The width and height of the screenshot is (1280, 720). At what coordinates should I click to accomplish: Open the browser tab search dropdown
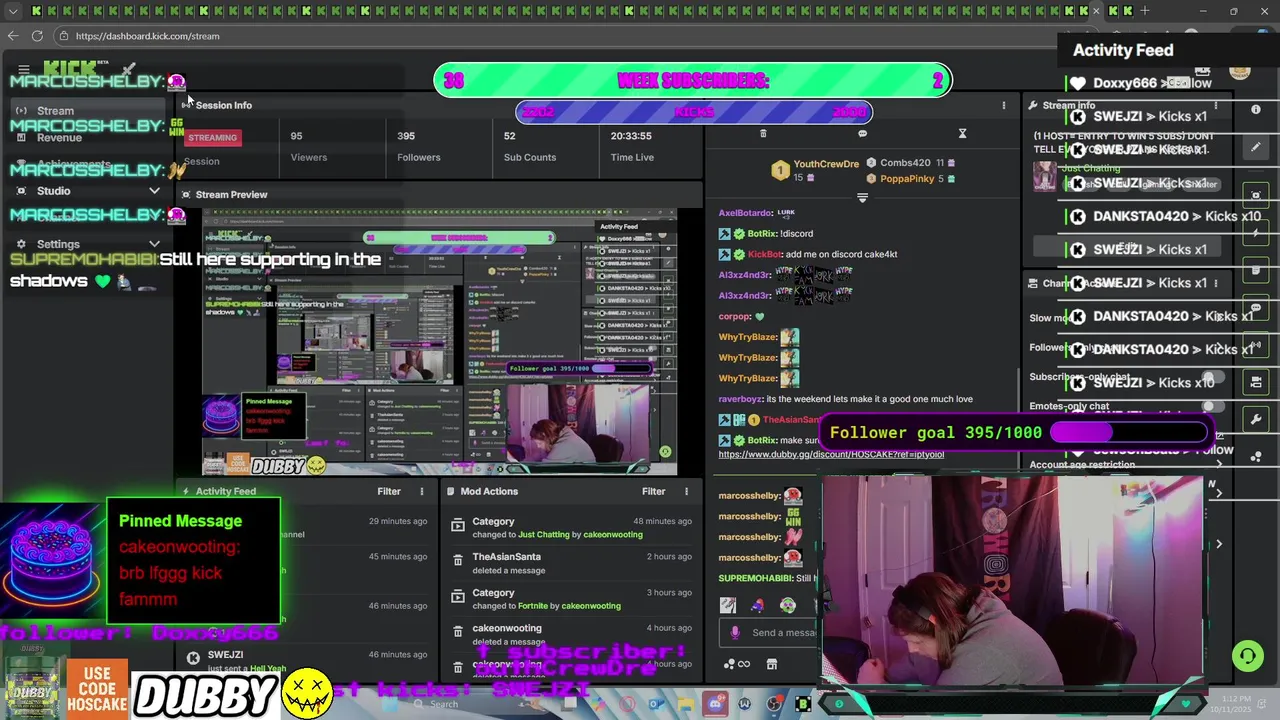tap(13, 11)
